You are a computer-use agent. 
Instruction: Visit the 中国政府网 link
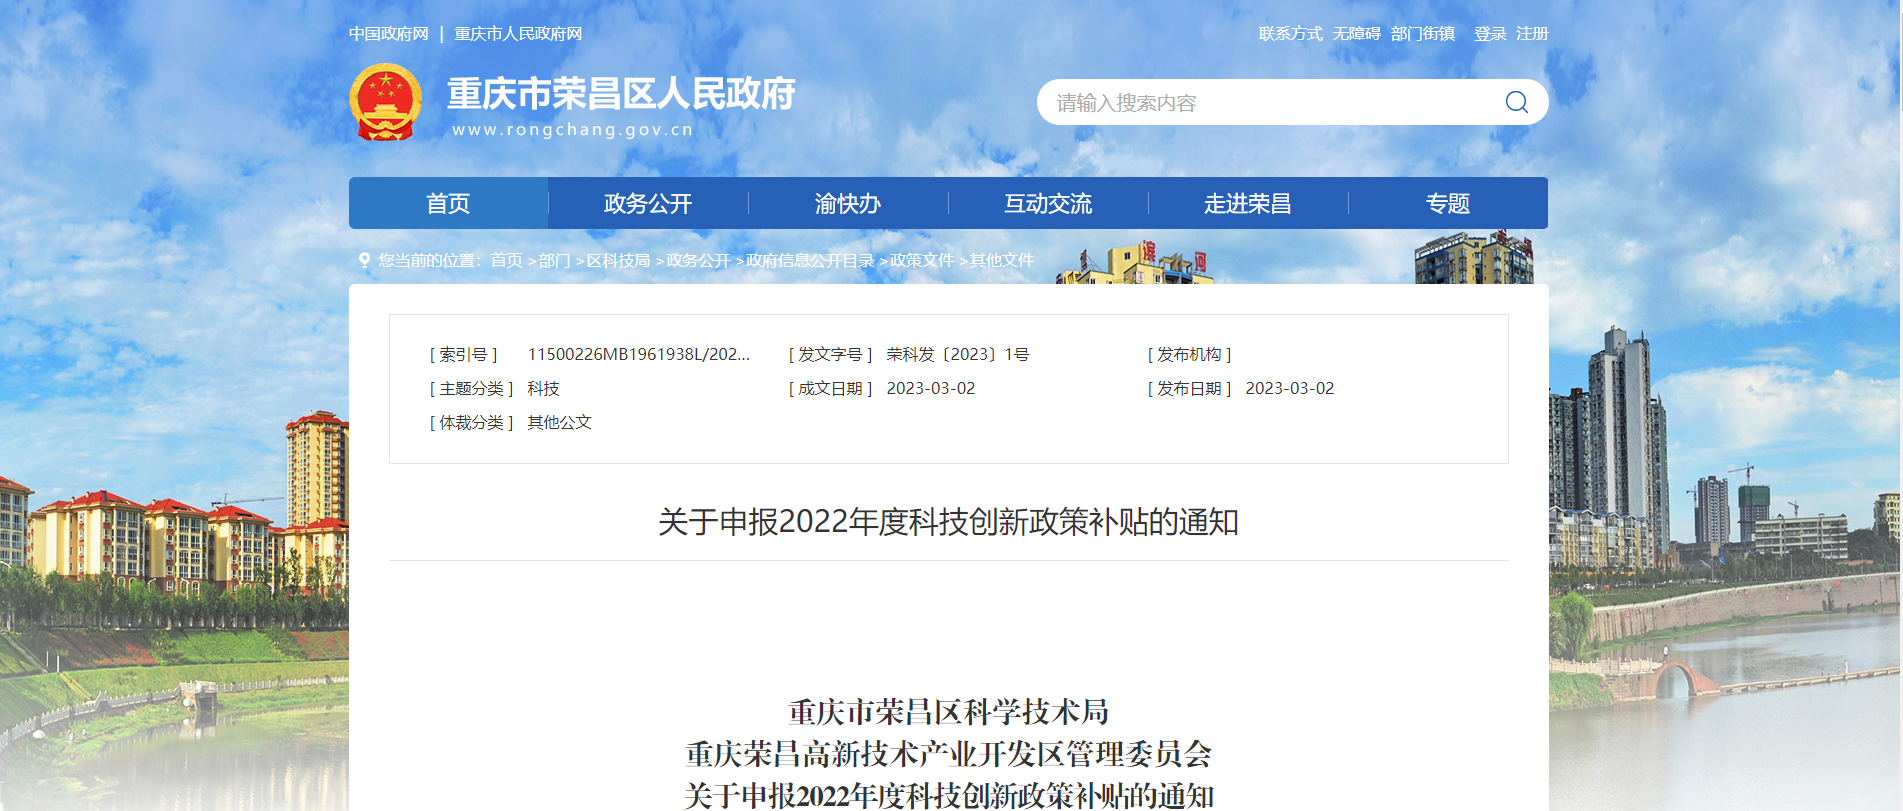pos(389,34)
